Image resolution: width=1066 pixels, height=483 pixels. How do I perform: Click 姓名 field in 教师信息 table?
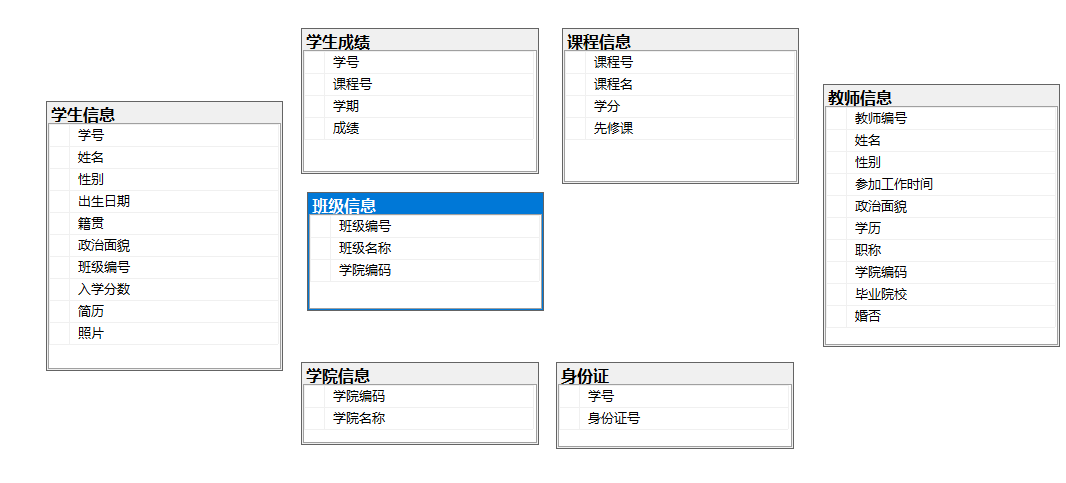coord(941,140)
